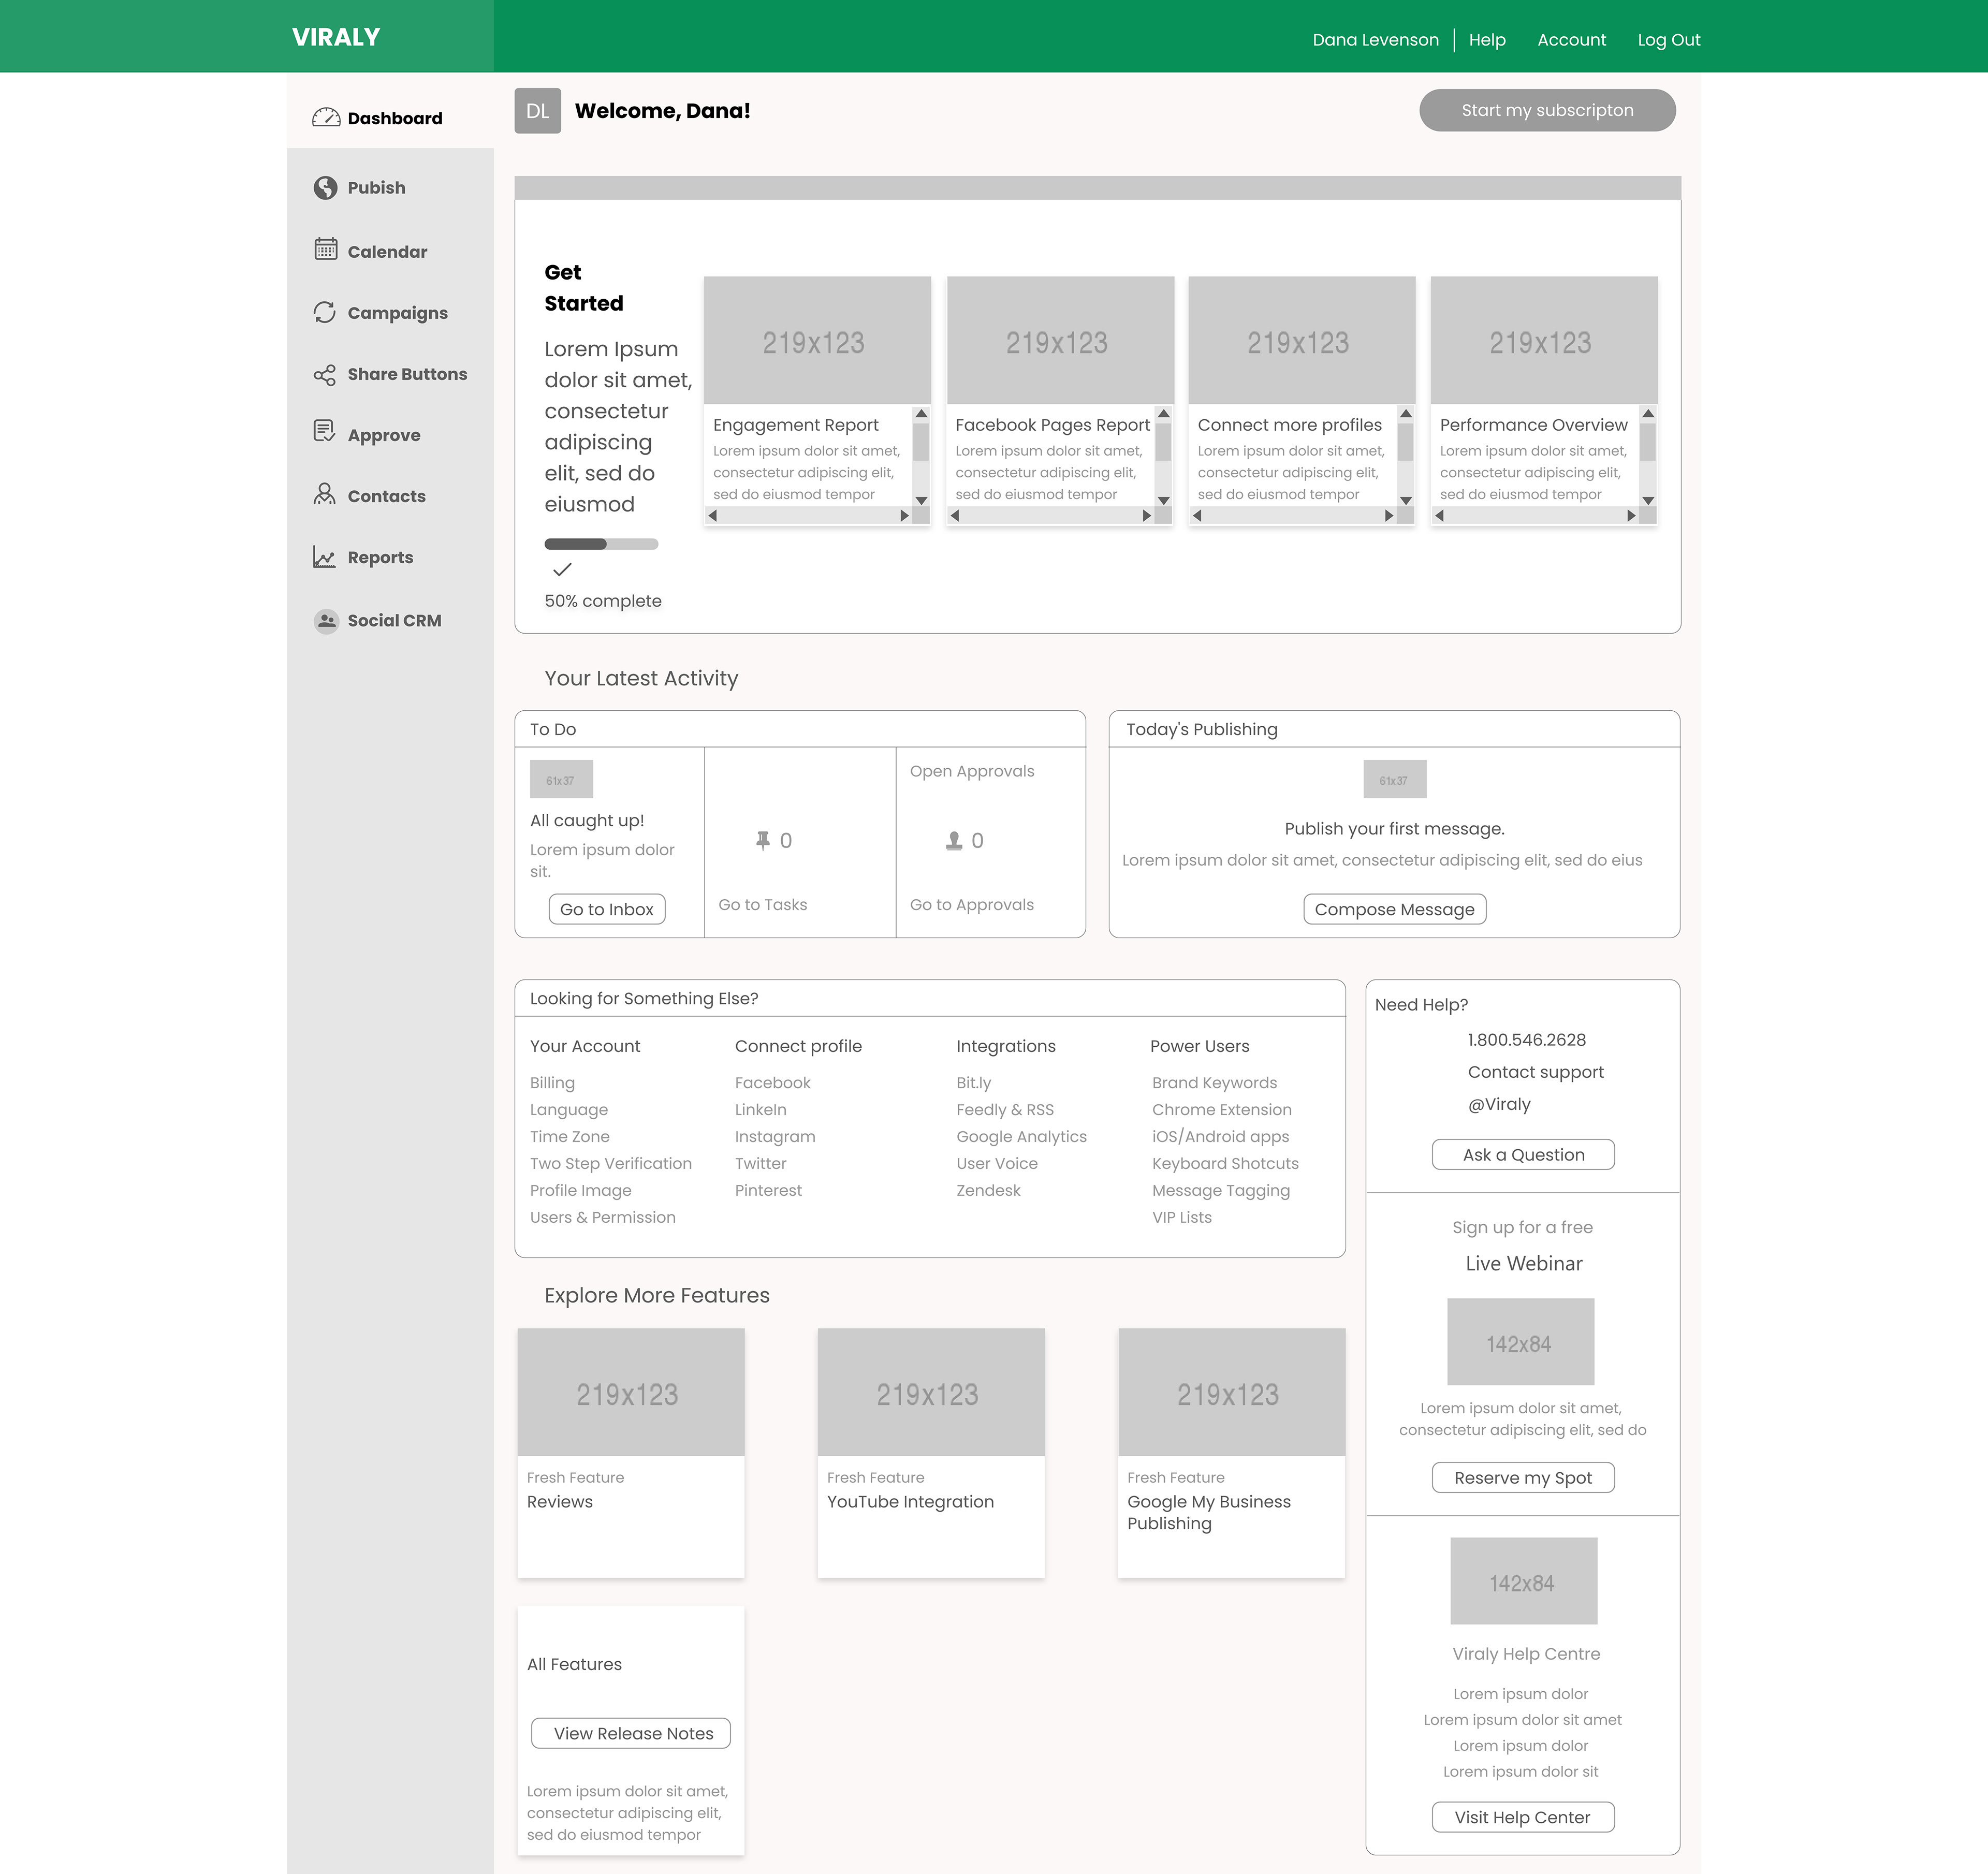Image resolution: width=1988 pixels, height=1874 pixels.
Task: Click scroll-right arrow in Facebook Pages Report card
Action: coord(1147,516)
